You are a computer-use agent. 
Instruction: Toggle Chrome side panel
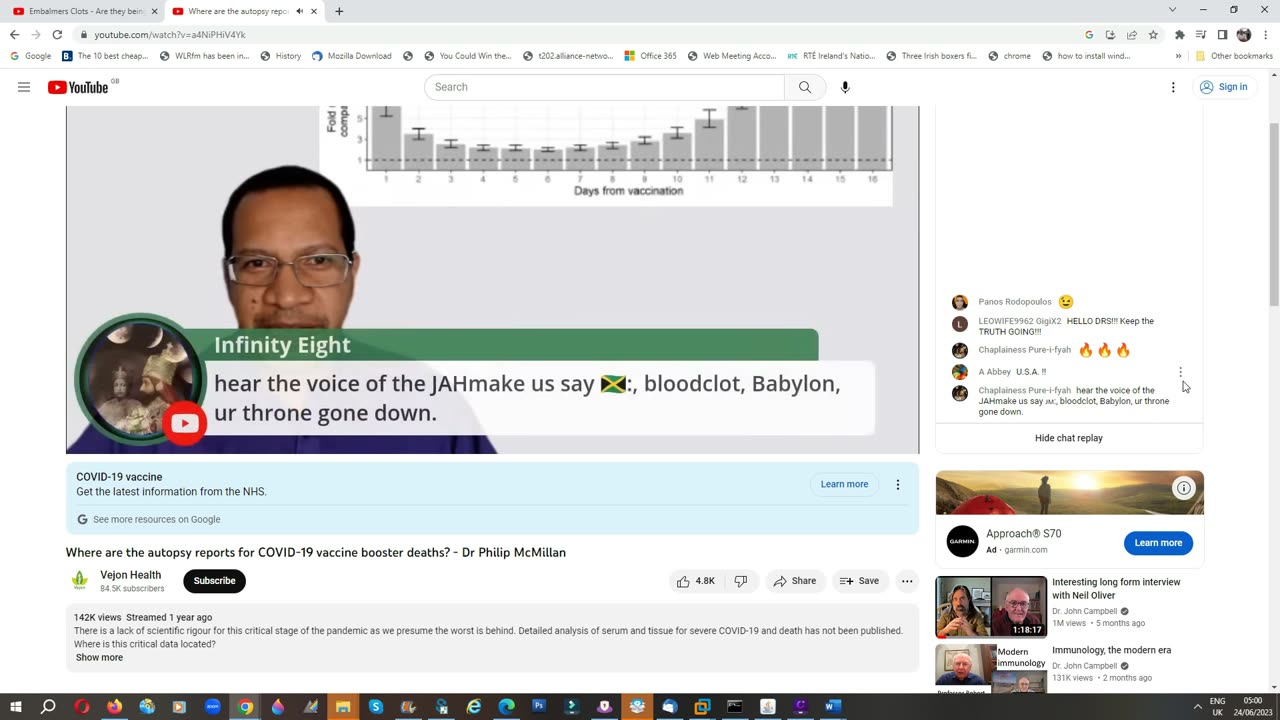click(x=1222, y=34)
